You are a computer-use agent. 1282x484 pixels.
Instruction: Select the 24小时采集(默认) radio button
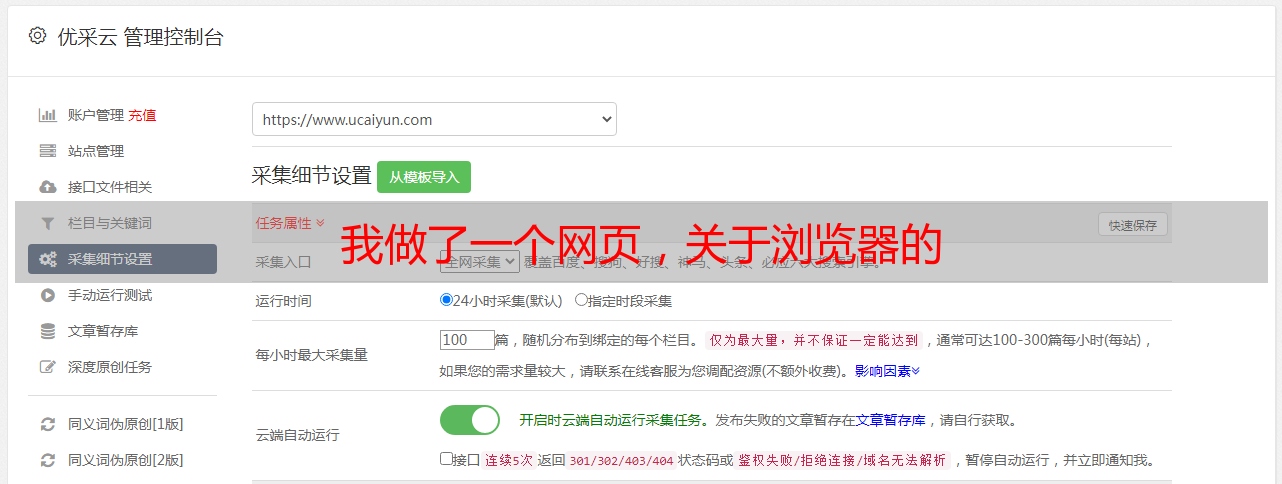click(x=446, y=299)
